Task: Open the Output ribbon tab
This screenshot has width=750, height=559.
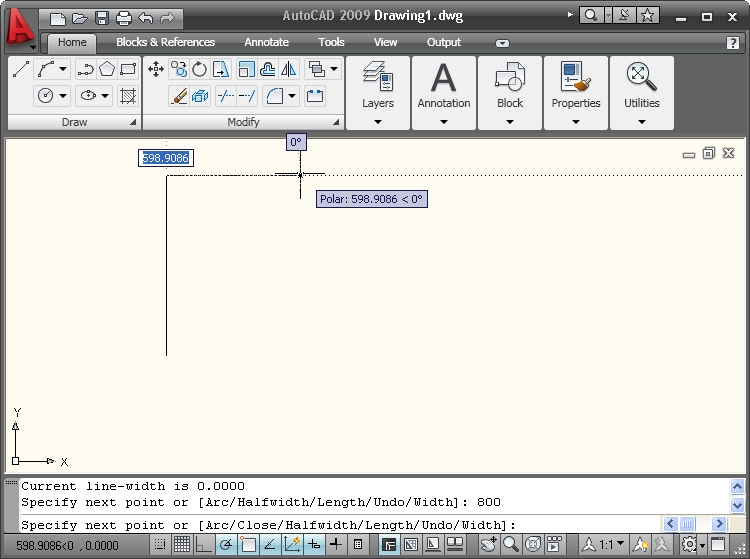Action: click(443, 42)
